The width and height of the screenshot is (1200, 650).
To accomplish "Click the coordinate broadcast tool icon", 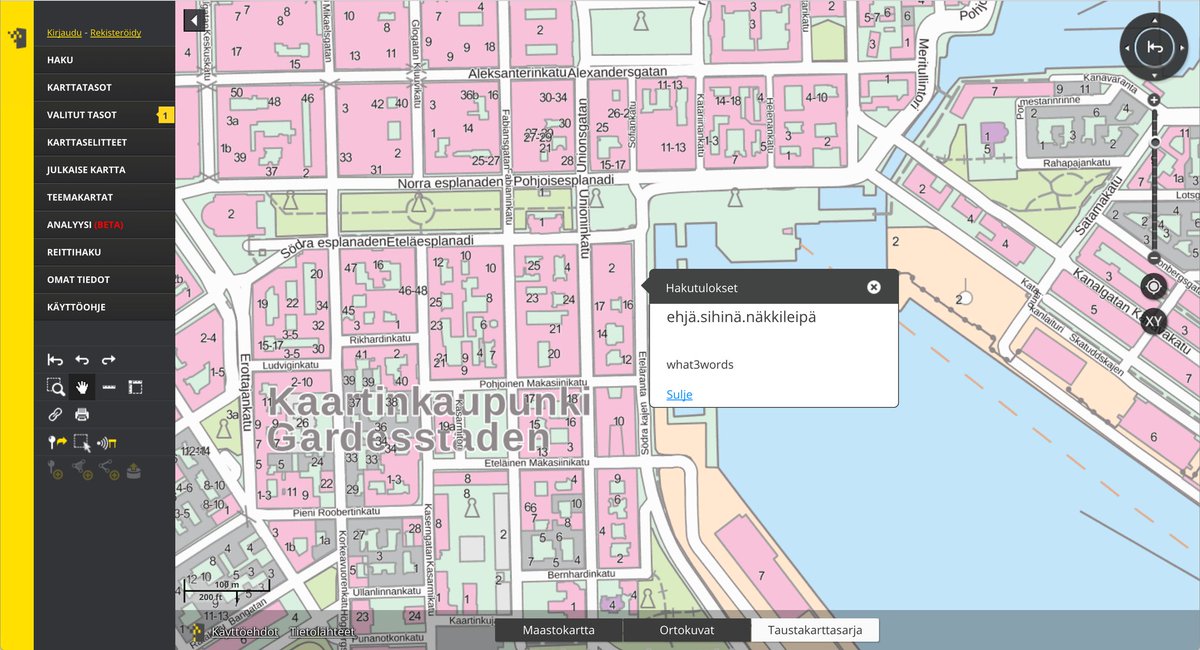I will (x=109, y=442).
